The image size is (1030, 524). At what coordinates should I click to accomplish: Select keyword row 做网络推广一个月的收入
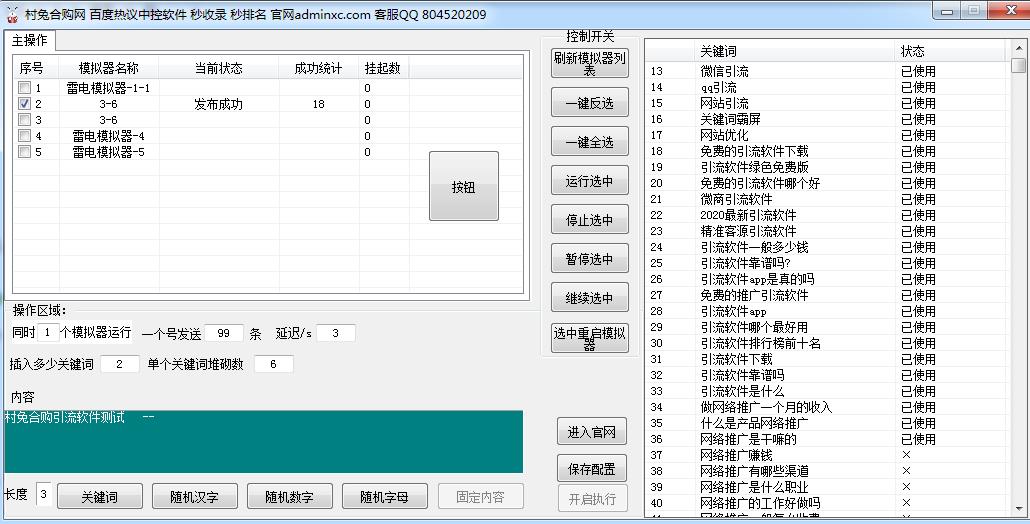(x=826, y=407)
